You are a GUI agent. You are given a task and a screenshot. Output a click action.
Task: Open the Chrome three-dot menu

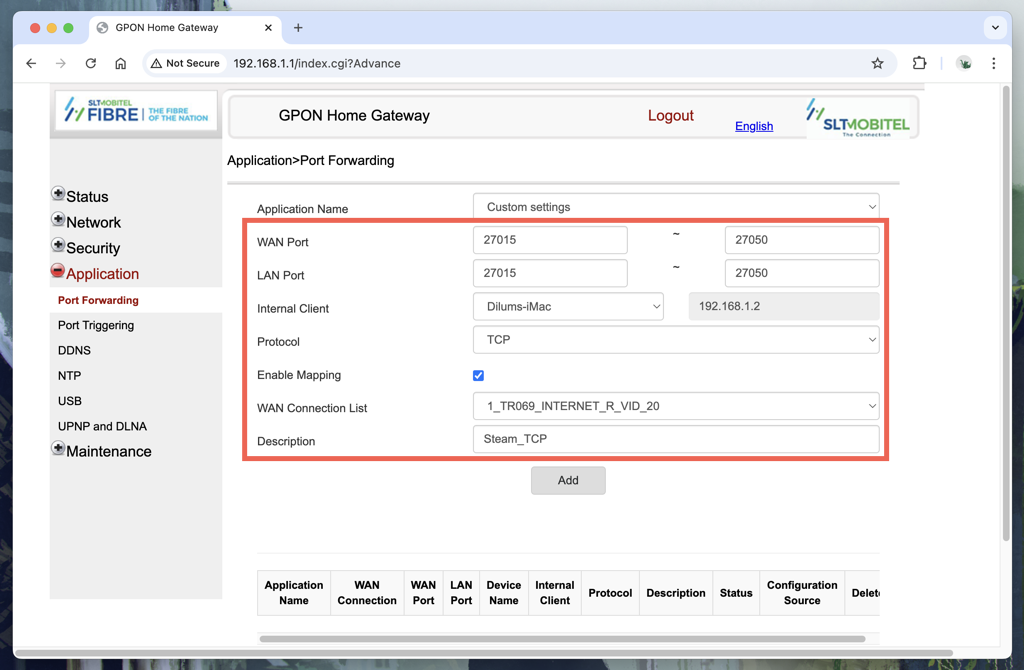[x=993, y=63]
